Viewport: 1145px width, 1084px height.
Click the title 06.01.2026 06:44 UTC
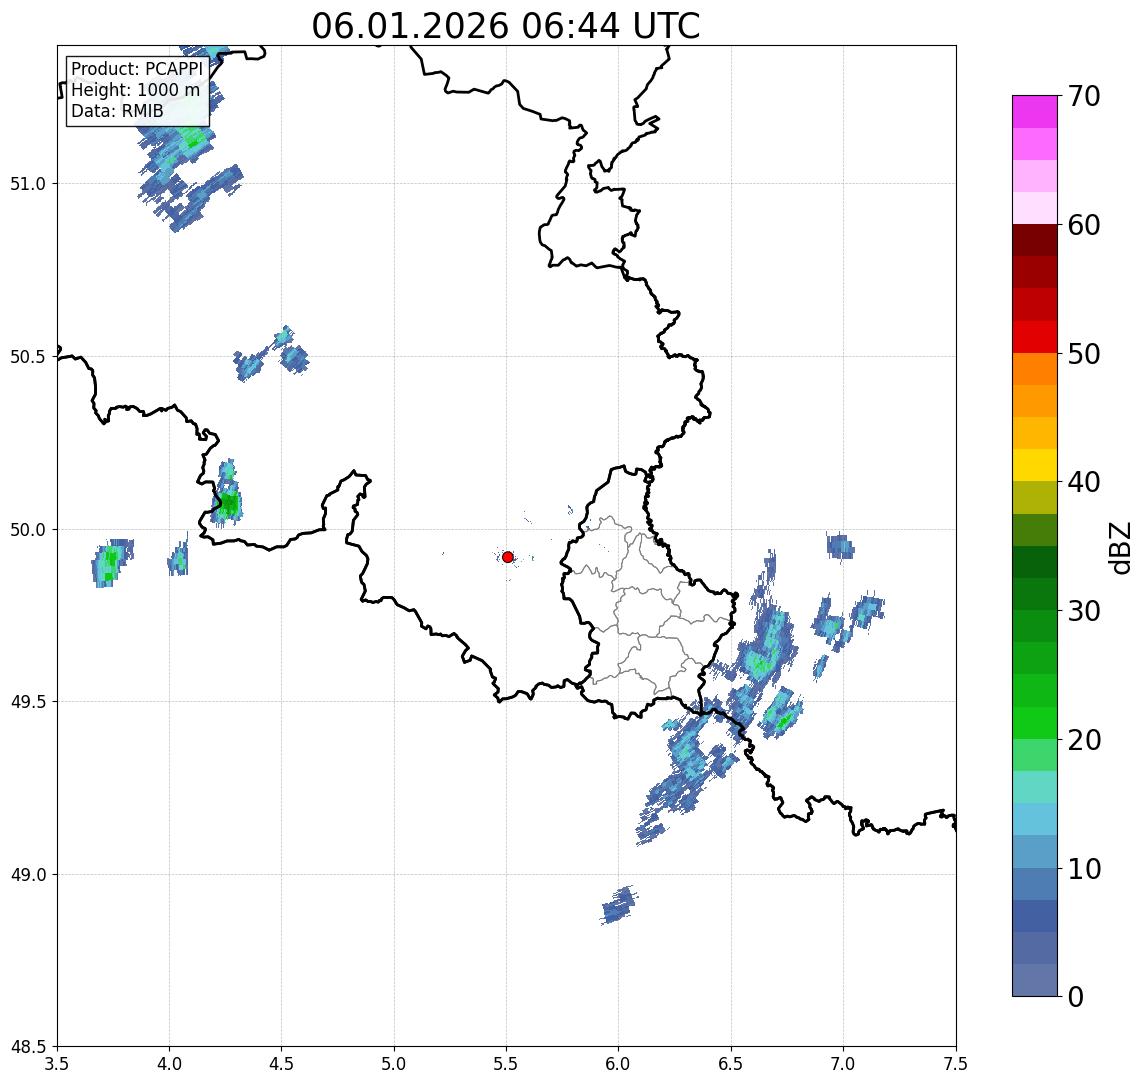505,26
